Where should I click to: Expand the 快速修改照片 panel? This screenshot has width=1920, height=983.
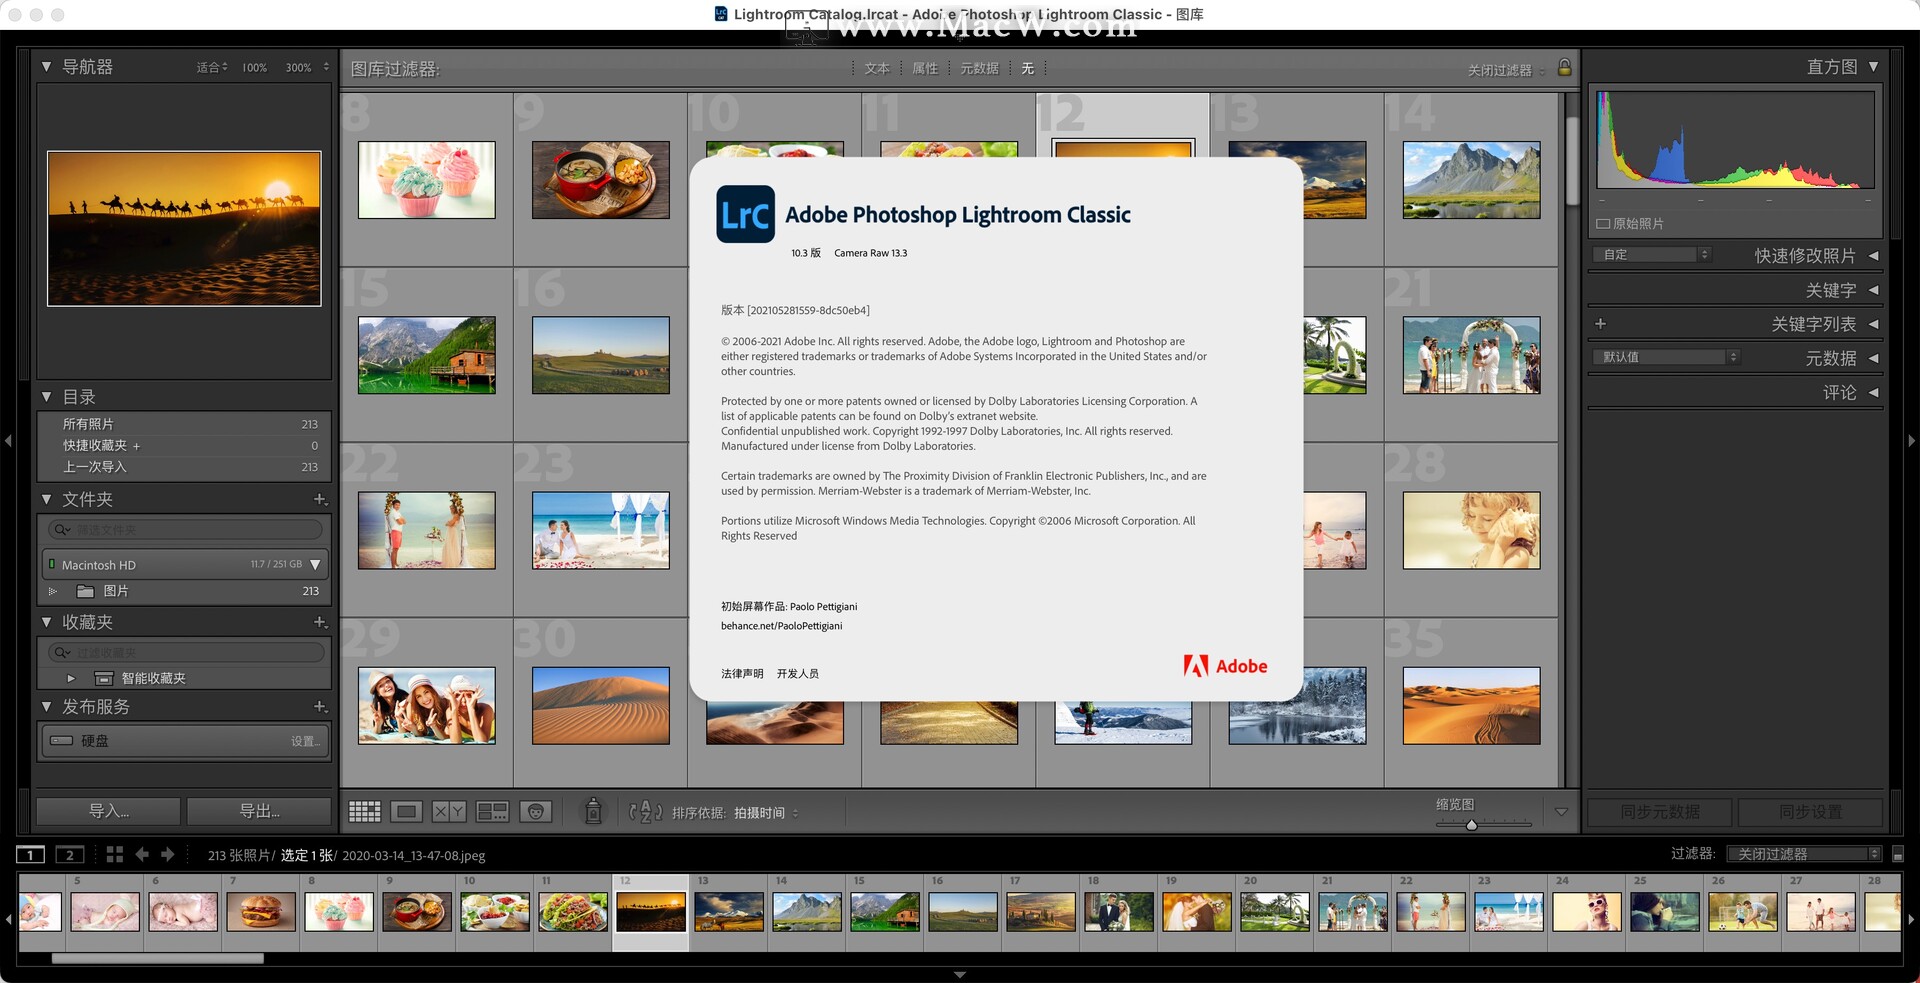tap(1873, 256)
